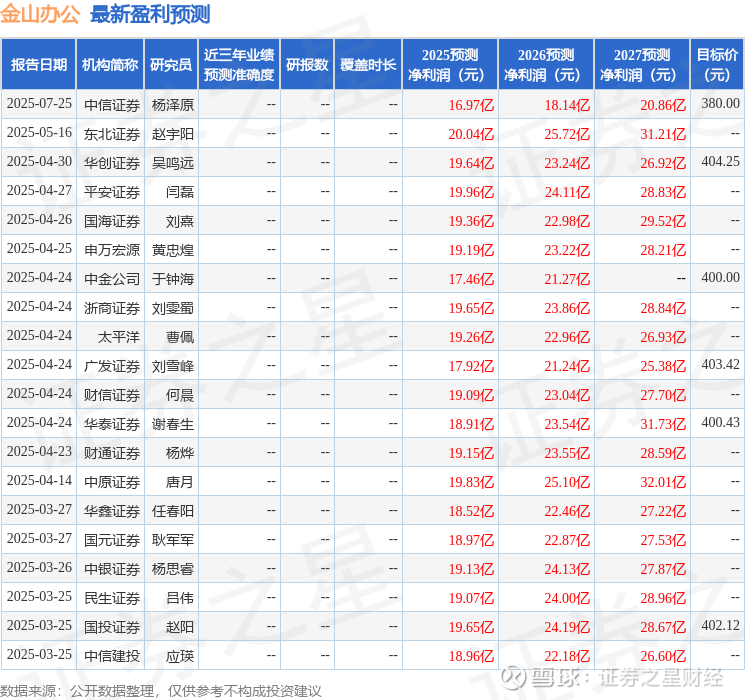Click the date 2025-05-16

point(39,132)
